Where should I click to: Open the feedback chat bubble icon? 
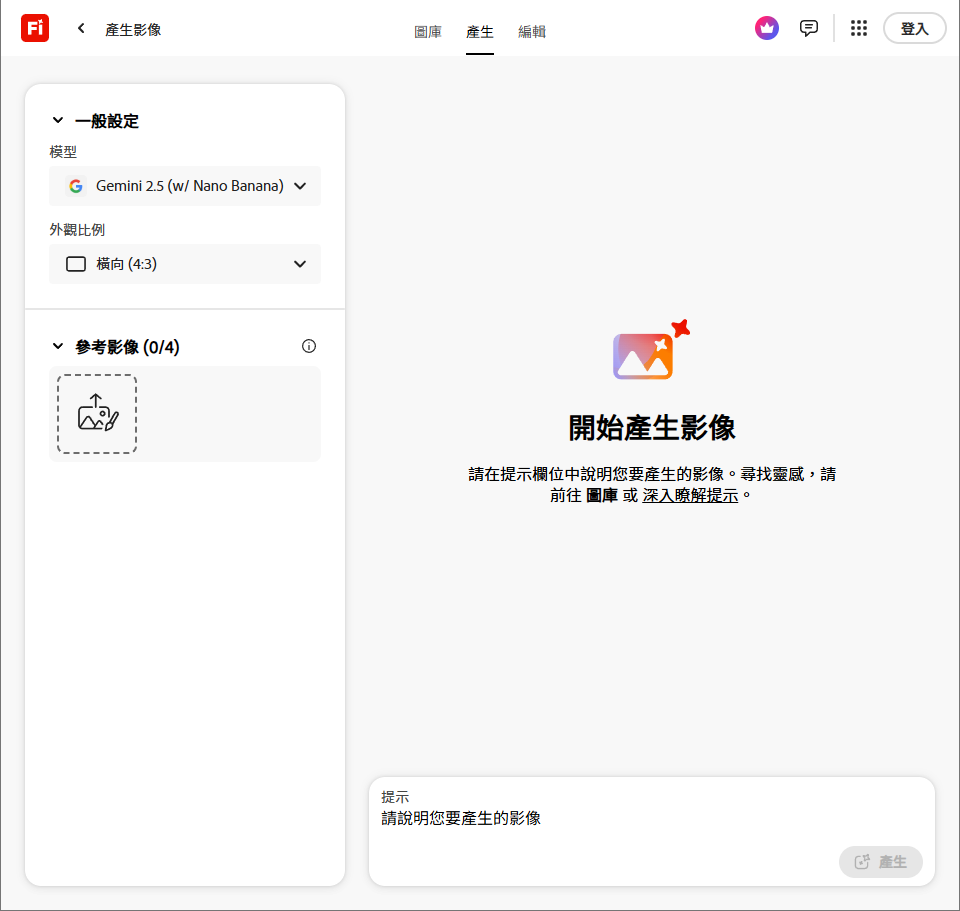[809, 28]
